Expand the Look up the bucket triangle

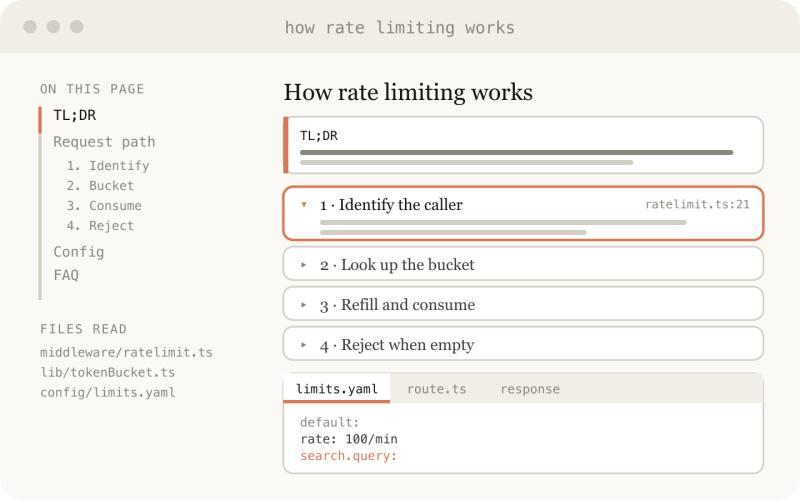(x=304, y=265)
